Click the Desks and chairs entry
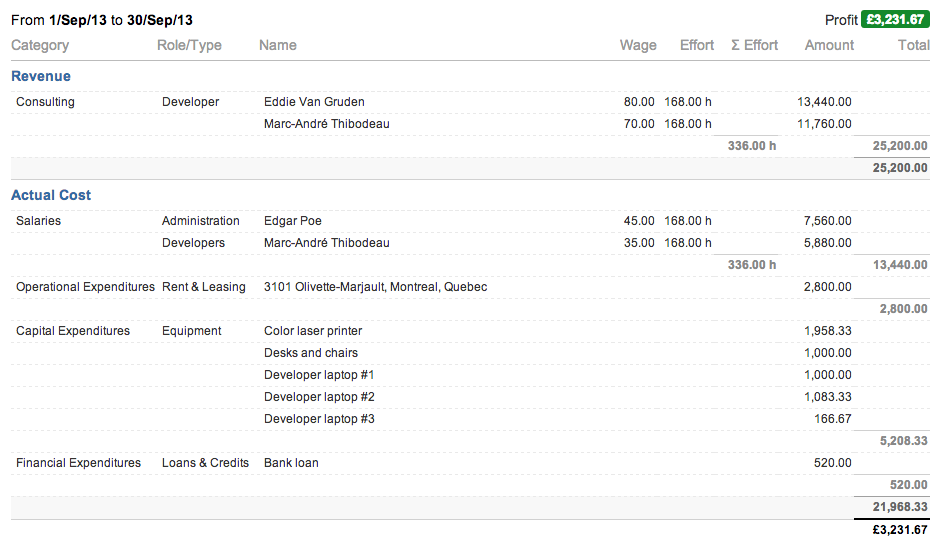The width and height of the screenshot is (944, 547). tap(311, 353)
